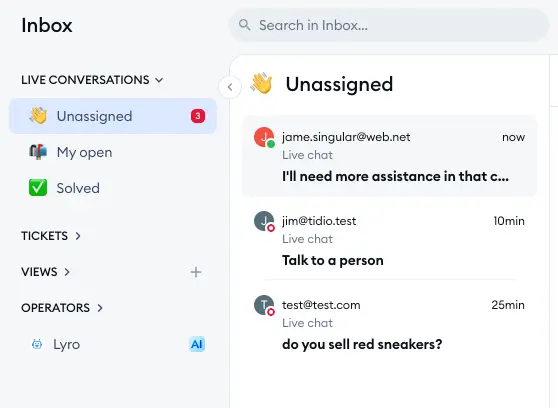
Task: Open My open conversations
Action: (113, 152)
